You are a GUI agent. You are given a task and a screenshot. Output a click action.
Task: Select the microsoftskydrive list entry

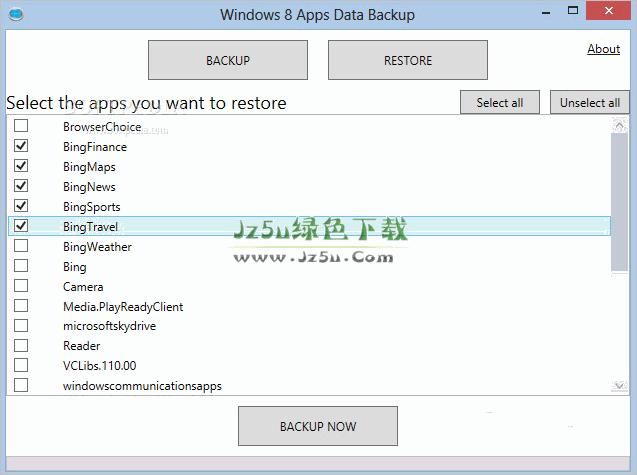pos(109,326)
